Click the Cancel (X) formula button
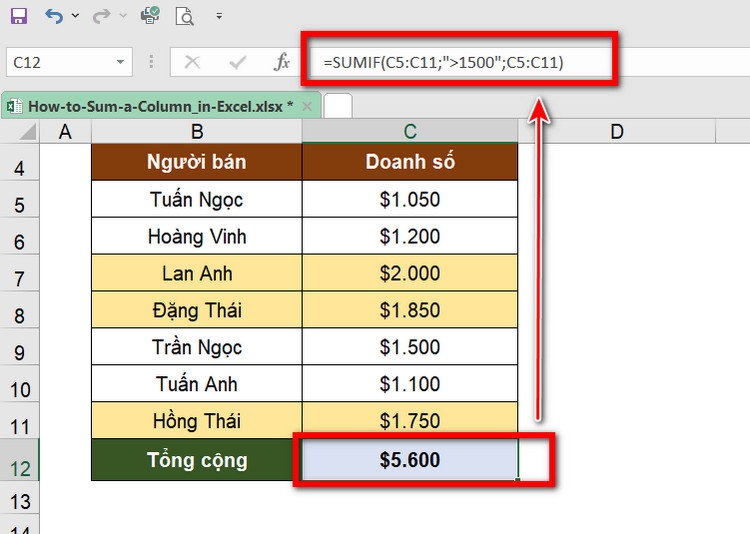The image size is (750, 534). [x=192, y=62]
